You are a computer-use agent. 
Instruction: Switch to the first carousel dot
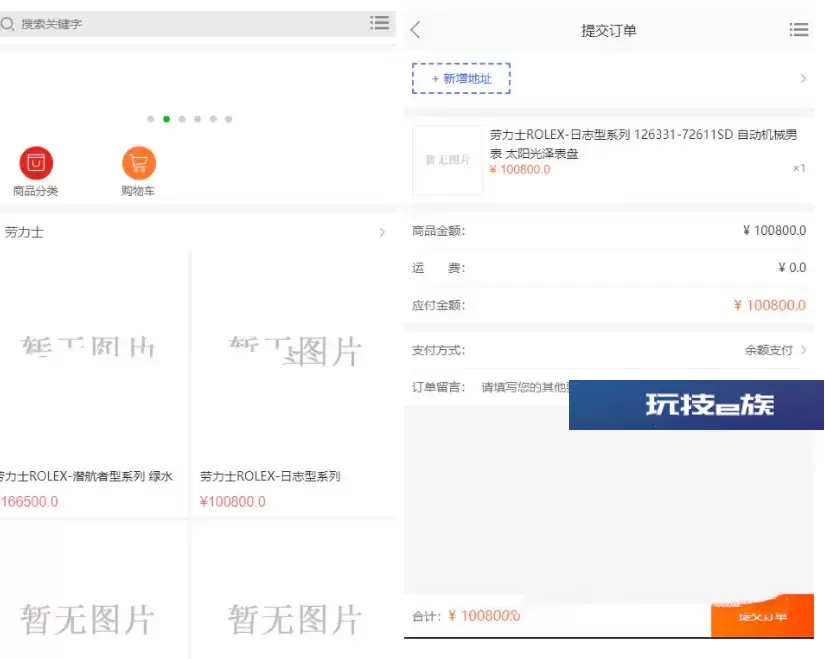pos(151,119)
